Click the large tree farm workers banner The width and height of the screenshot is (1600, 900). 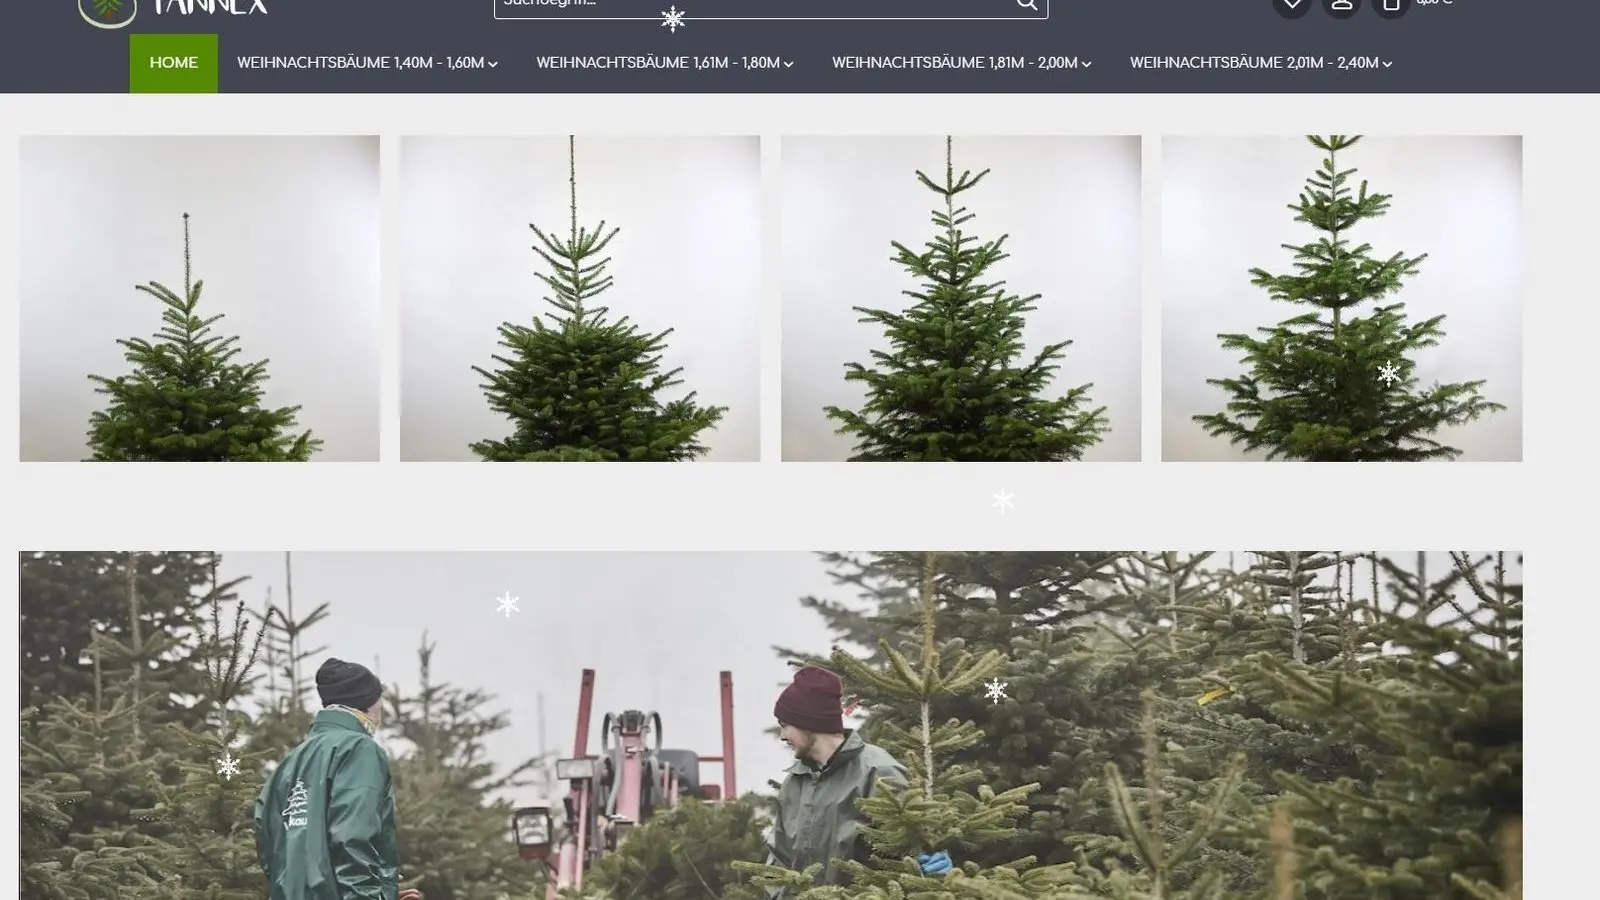click(x=770, y=725)
